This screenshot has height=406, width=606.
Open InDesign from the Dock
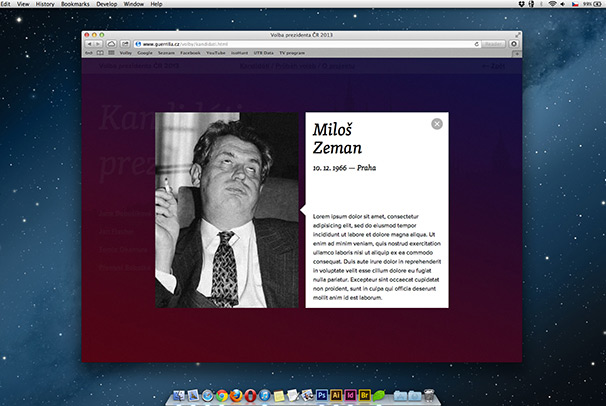point(352,395)
